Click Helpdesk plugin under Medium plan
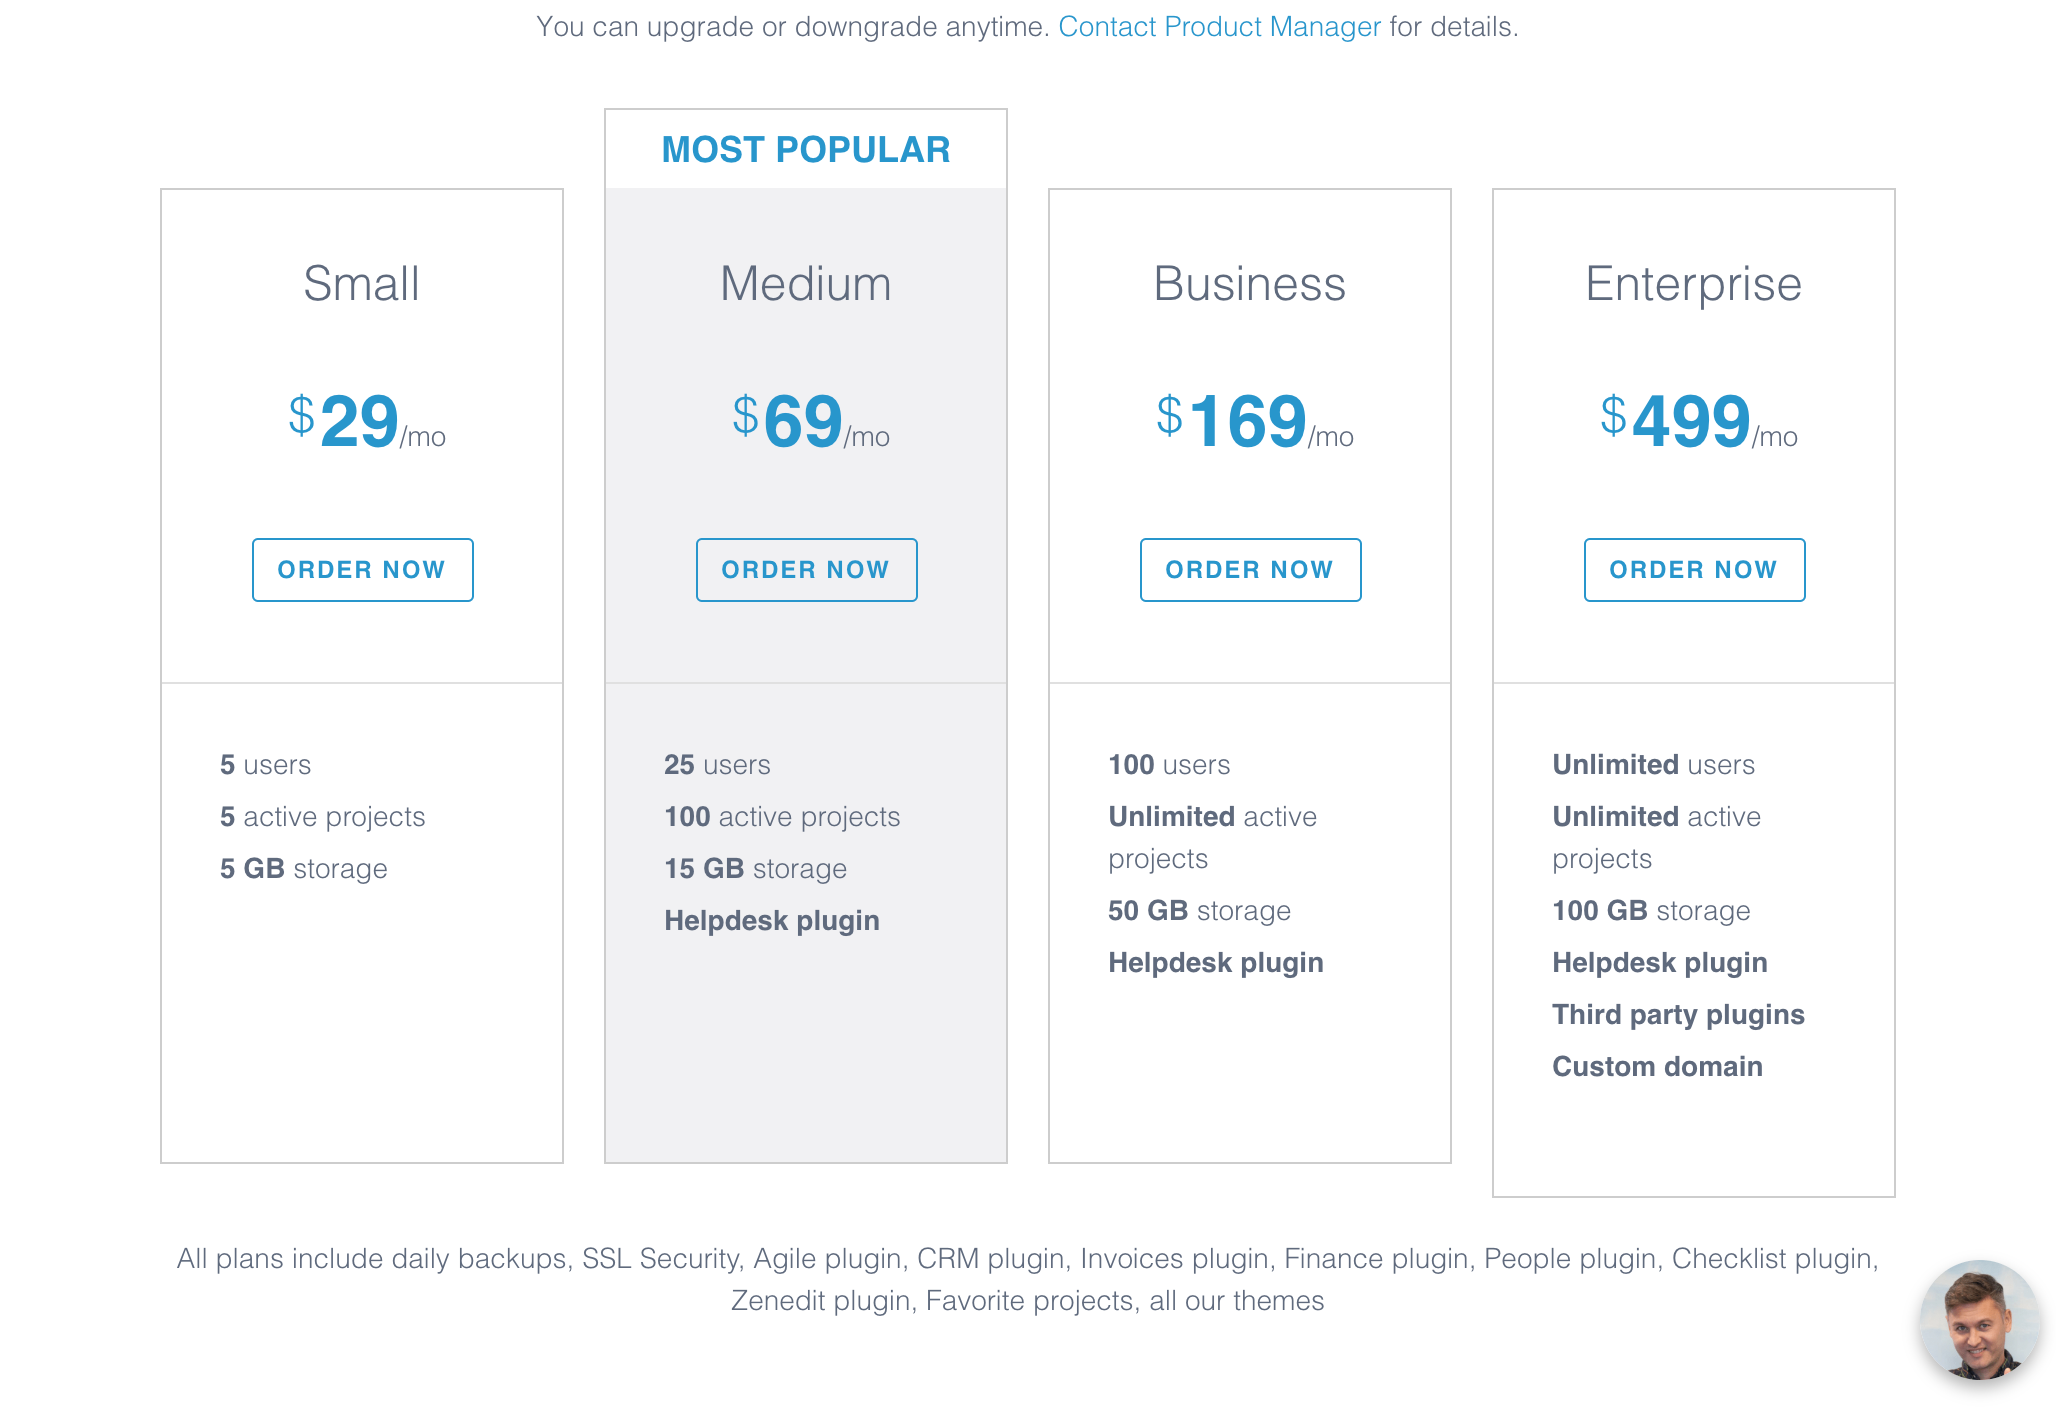The height and width of the screenshot is (1412, 2056). (x=772, y=921)
